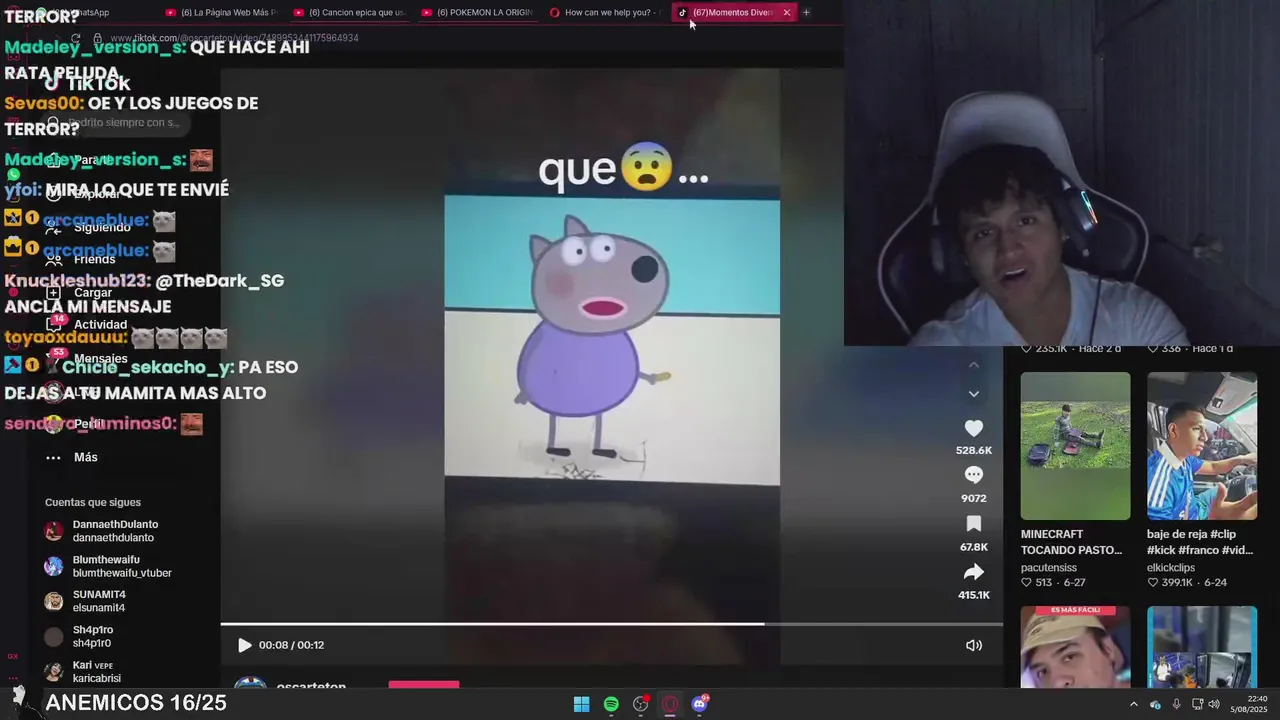
Task: Switch to Cancion epica browser tab
Action: [x=349, y=13]
